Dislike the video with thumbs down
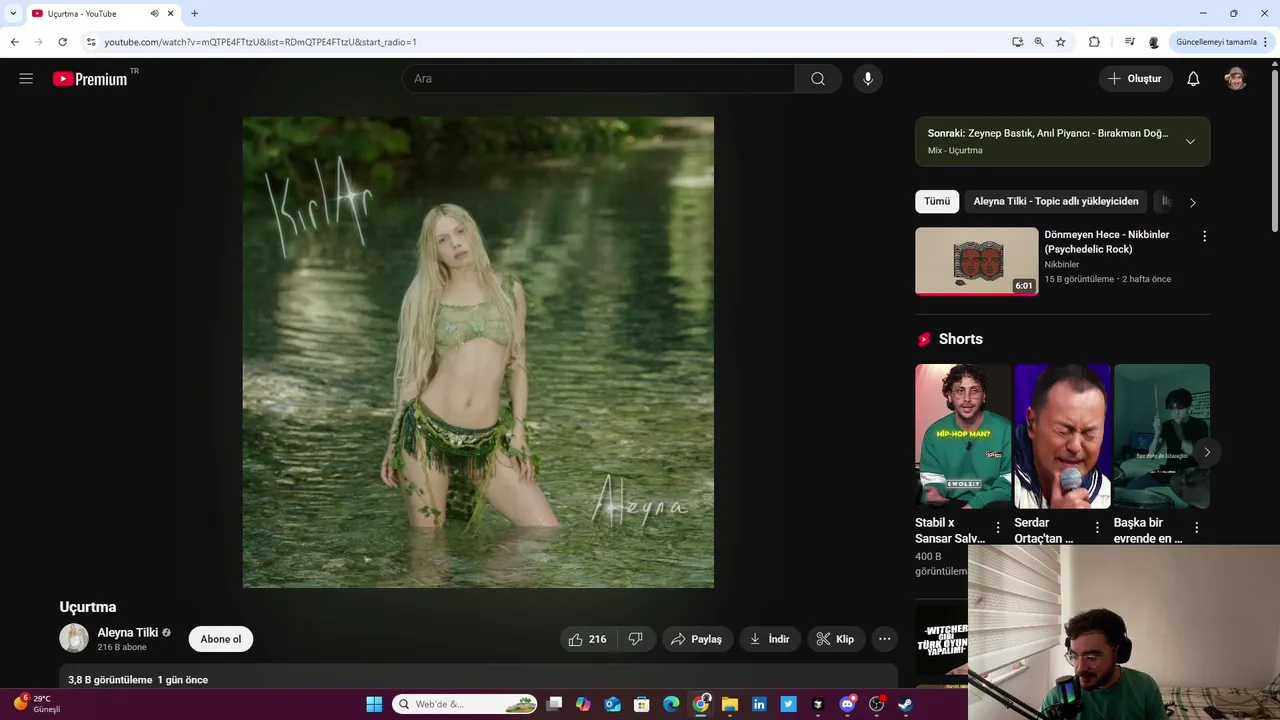The height and width of the screenshot is (720, 1280). click(x=636, y=639)
